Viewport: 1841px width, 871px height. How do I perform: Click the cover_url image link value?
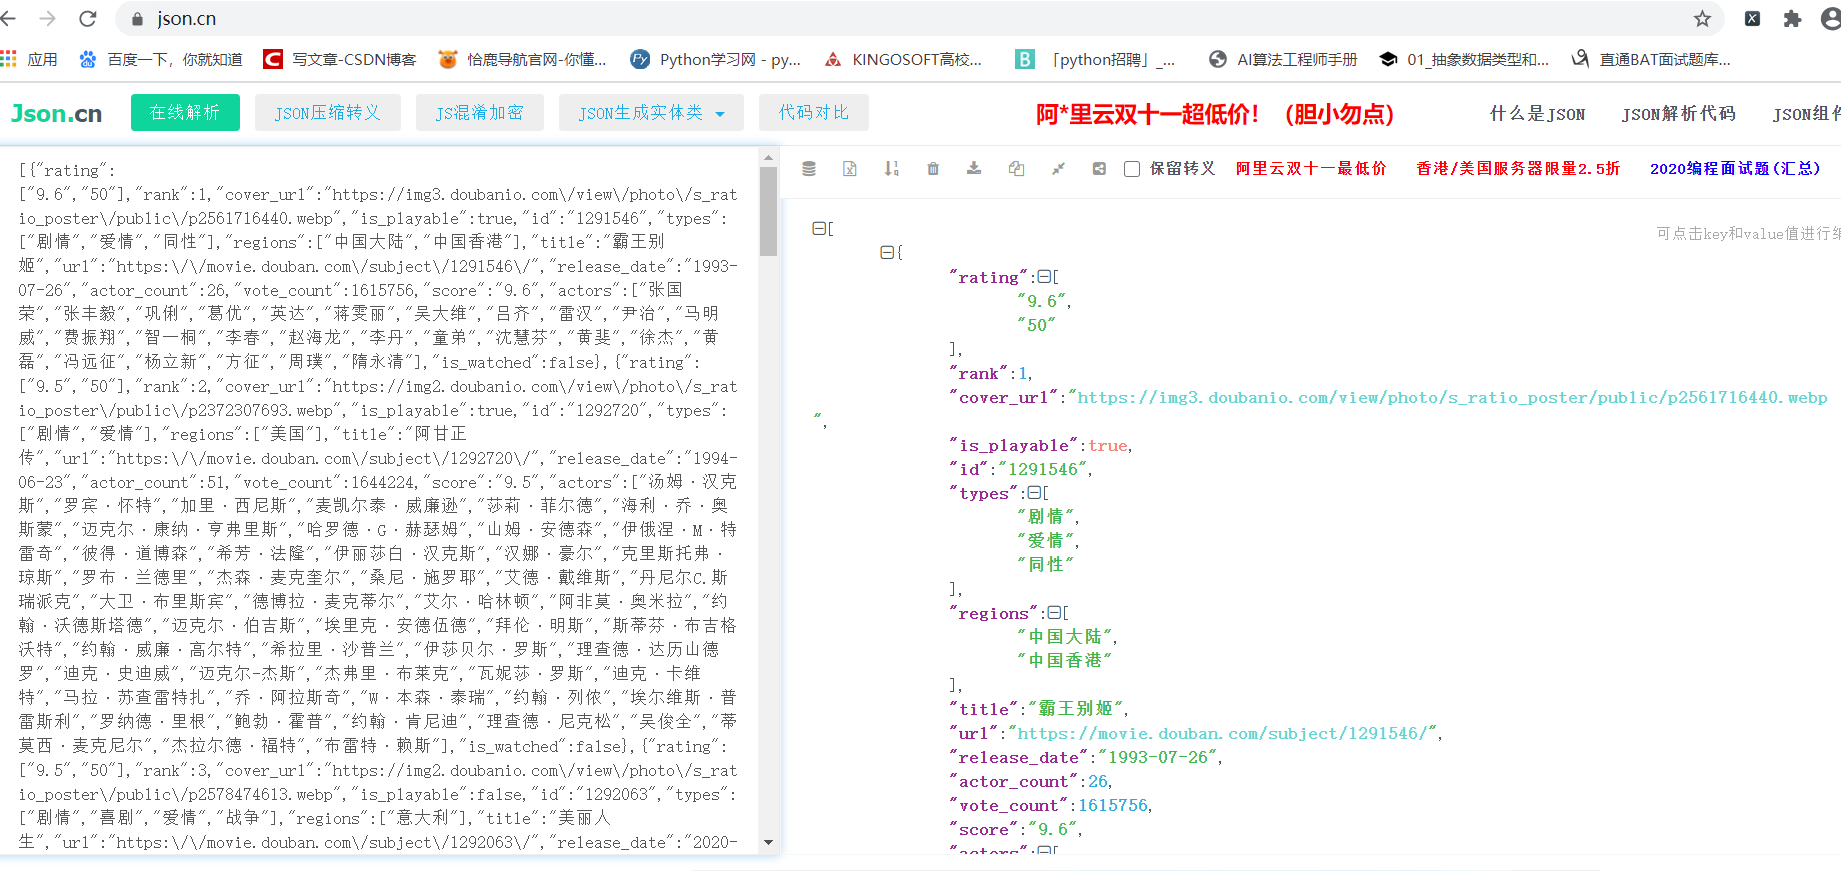pyautogui.click(x=1452, y=397)
